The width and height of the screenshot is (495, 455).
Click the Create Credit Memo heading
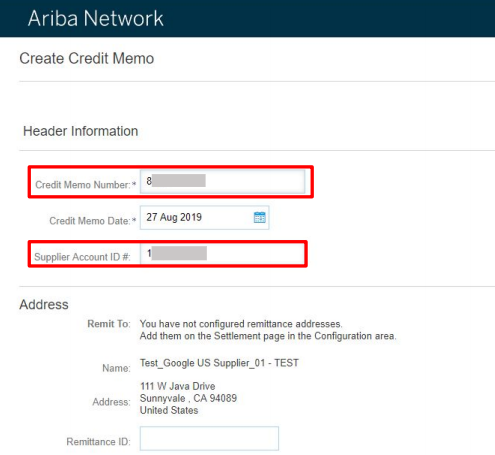coord(87,59)
